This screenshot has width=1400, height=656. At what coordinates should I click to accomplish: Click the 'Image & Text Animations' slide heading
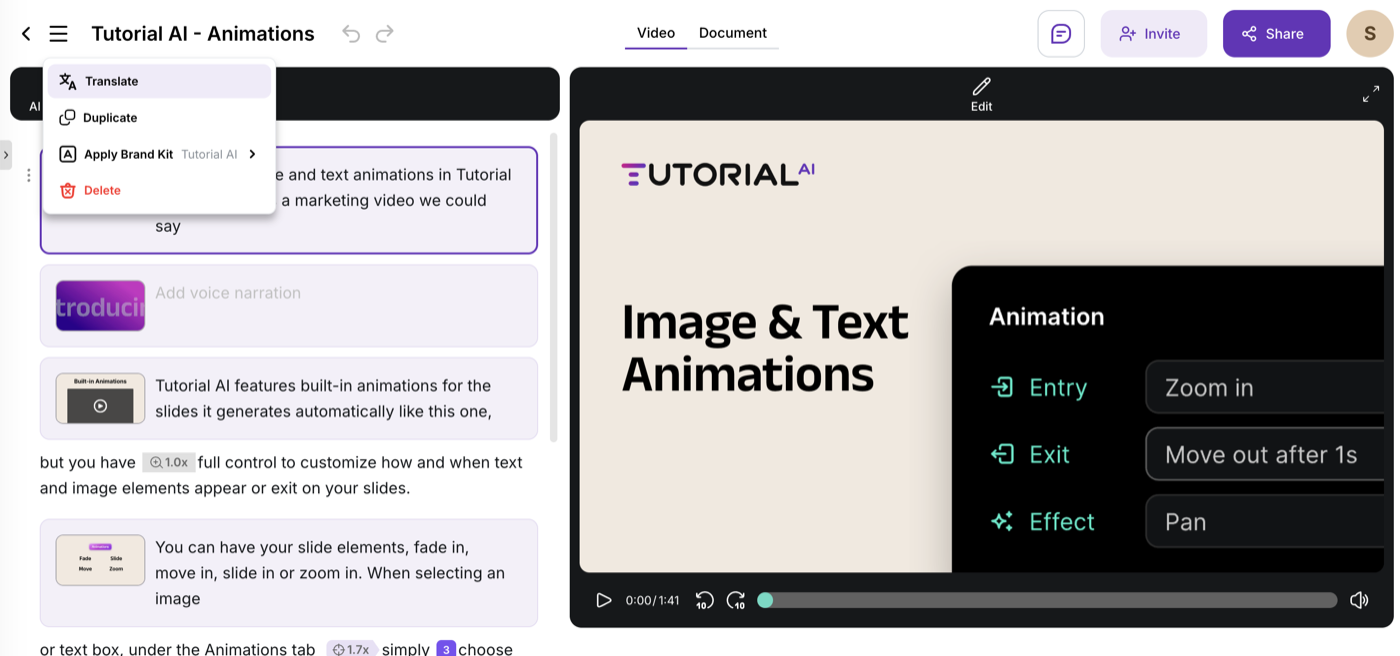[x=765, y=348]
